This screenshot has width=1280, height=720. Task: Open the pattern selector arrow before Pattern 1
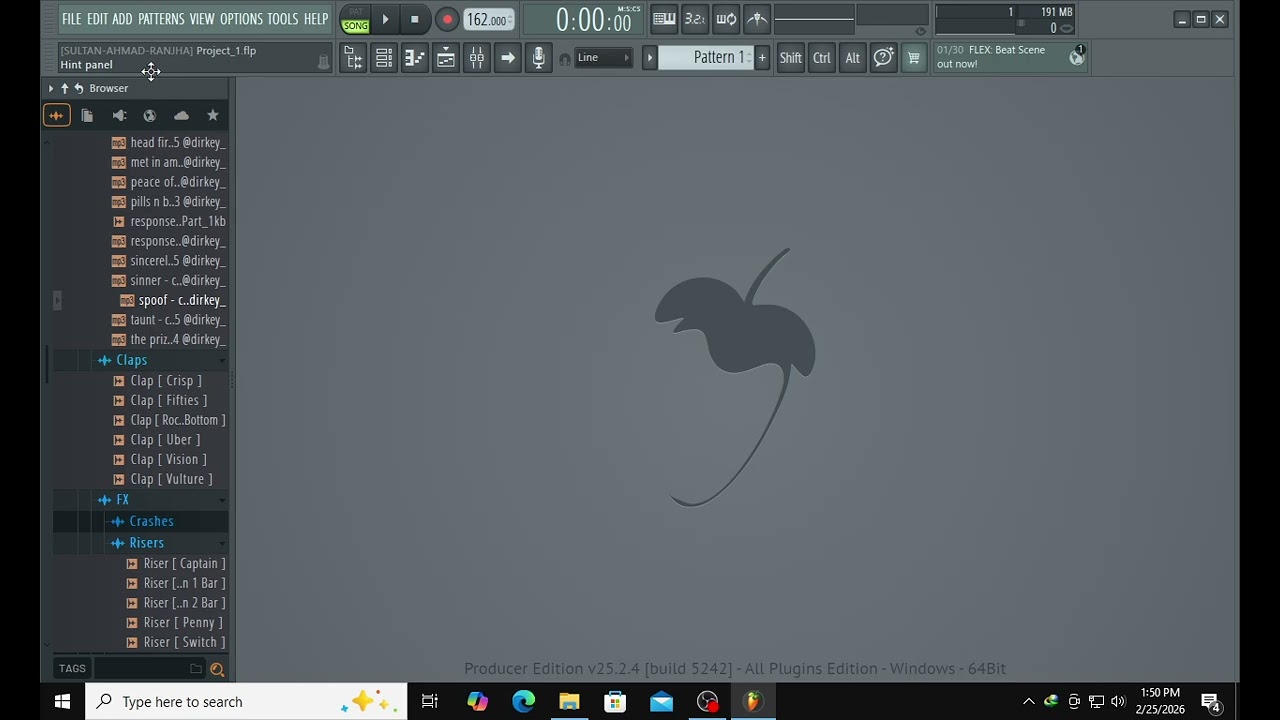tap(649, 58)
